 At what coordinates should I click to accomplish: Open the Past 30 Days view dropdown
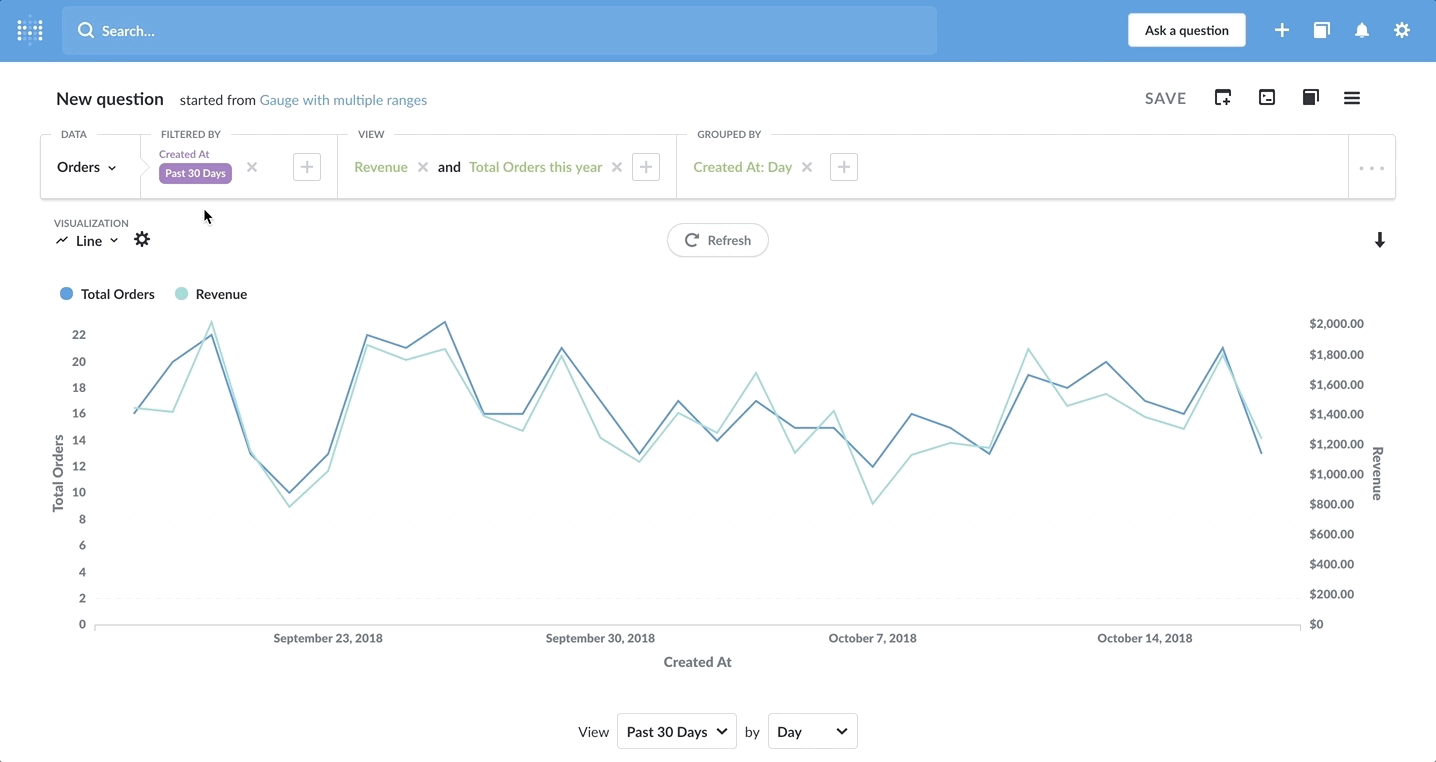pos(677,732)
